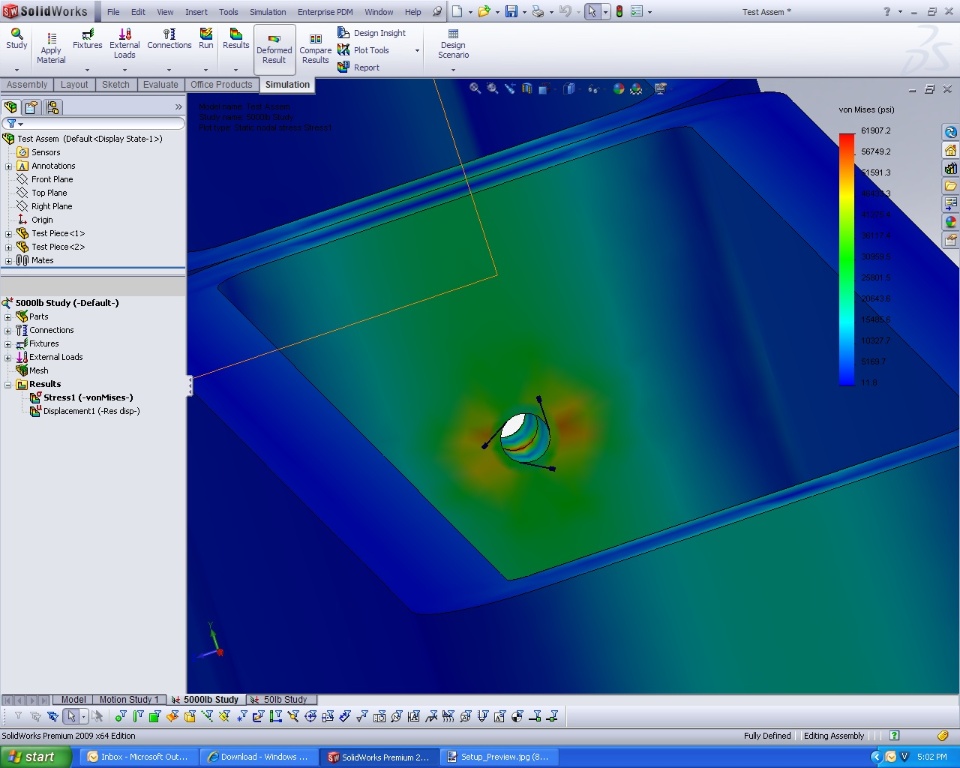The width and height of the screenshot is (960, 768).
Task: Collapse the Results folder in study tree
Action: pos(9,384)
